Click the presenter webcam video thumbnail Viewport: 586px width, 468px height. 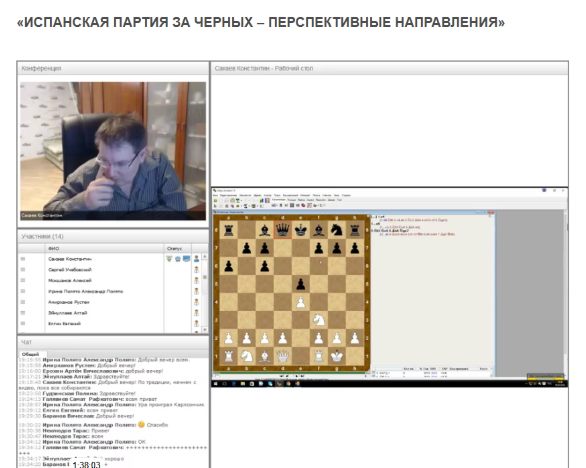coord(113,151)
